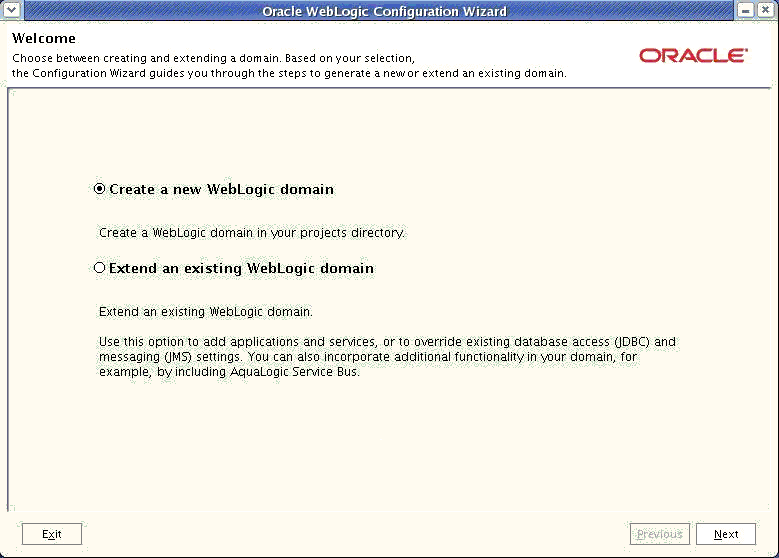Click the Next button
Image resolution: width=779 pixels, height=558 pixels.
726,534
